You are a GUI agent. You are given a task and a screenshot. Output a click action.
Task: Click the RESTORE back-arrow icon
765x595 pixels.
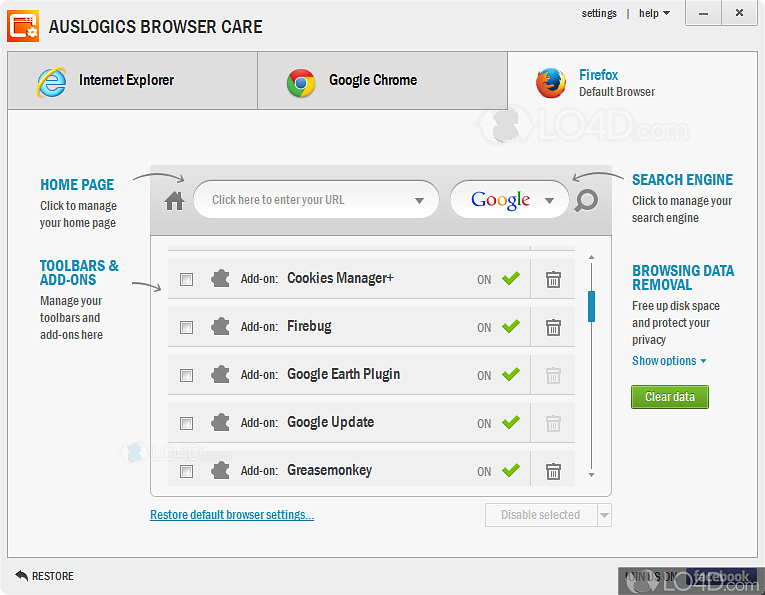21,575
